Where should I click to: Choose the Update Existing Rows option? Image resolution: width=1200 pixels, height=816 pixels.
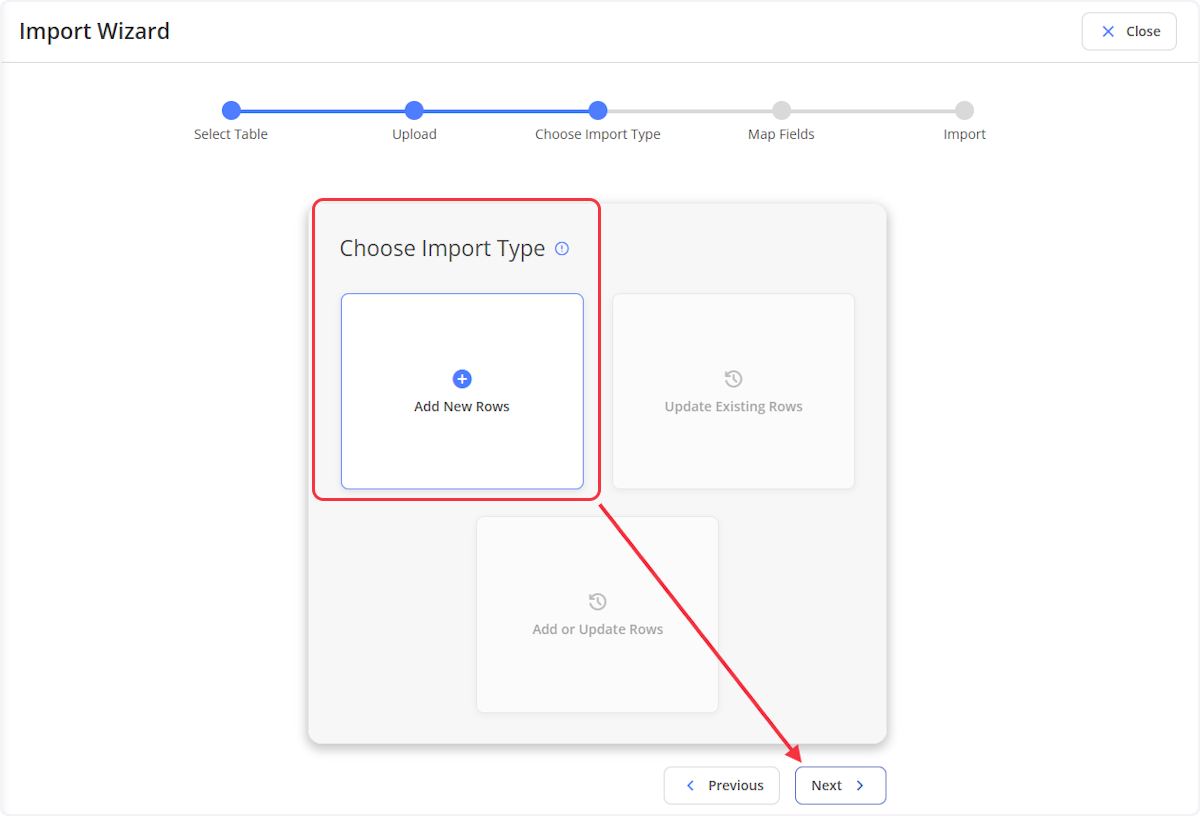[x=734, y=391]
